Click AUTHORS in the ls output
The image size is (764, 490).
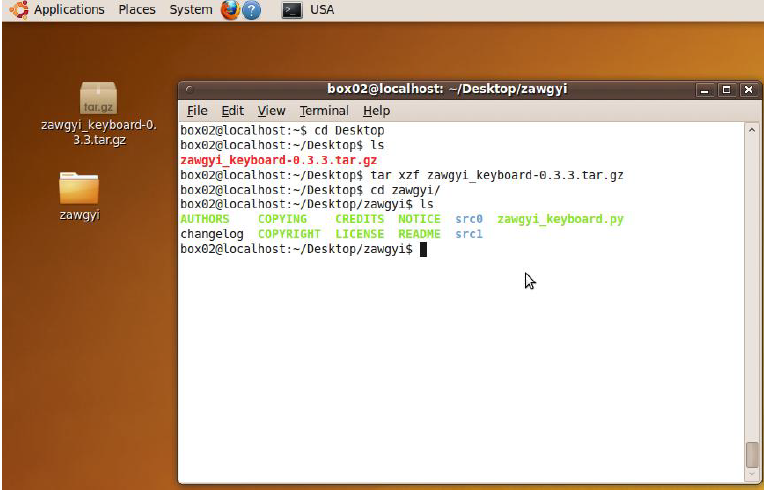tap(205, 219)
